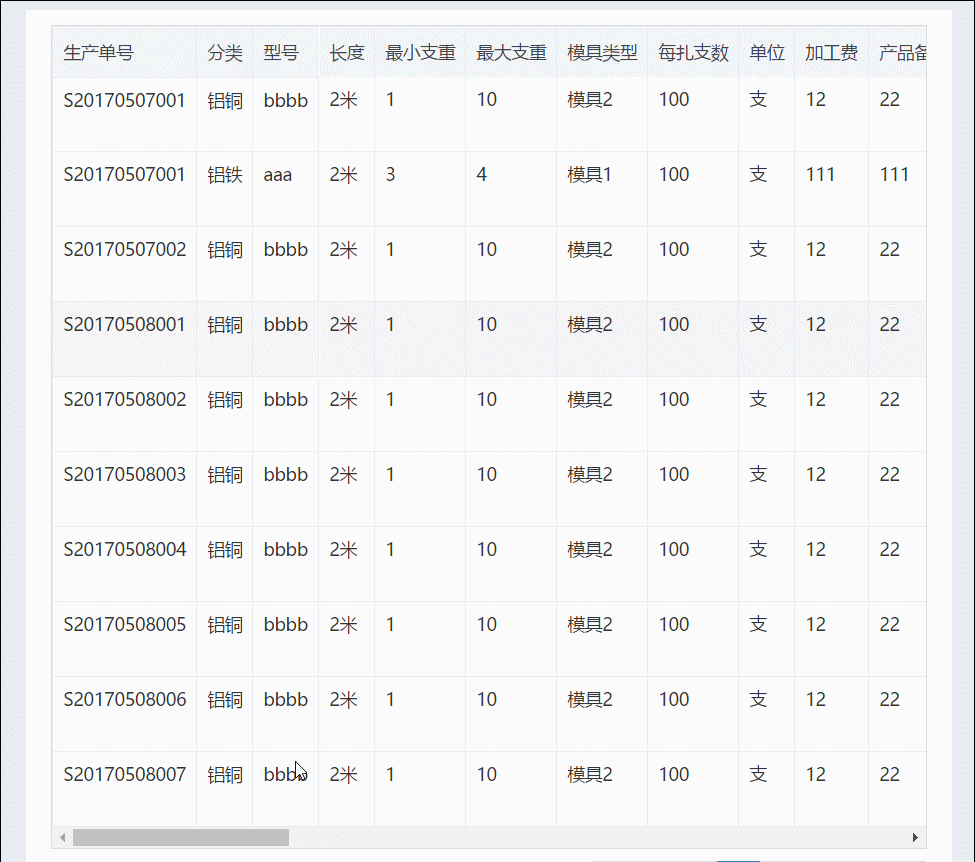Select order number S20170508005
The height and width of the screenshot is (862, 975).
click(125, 625)
